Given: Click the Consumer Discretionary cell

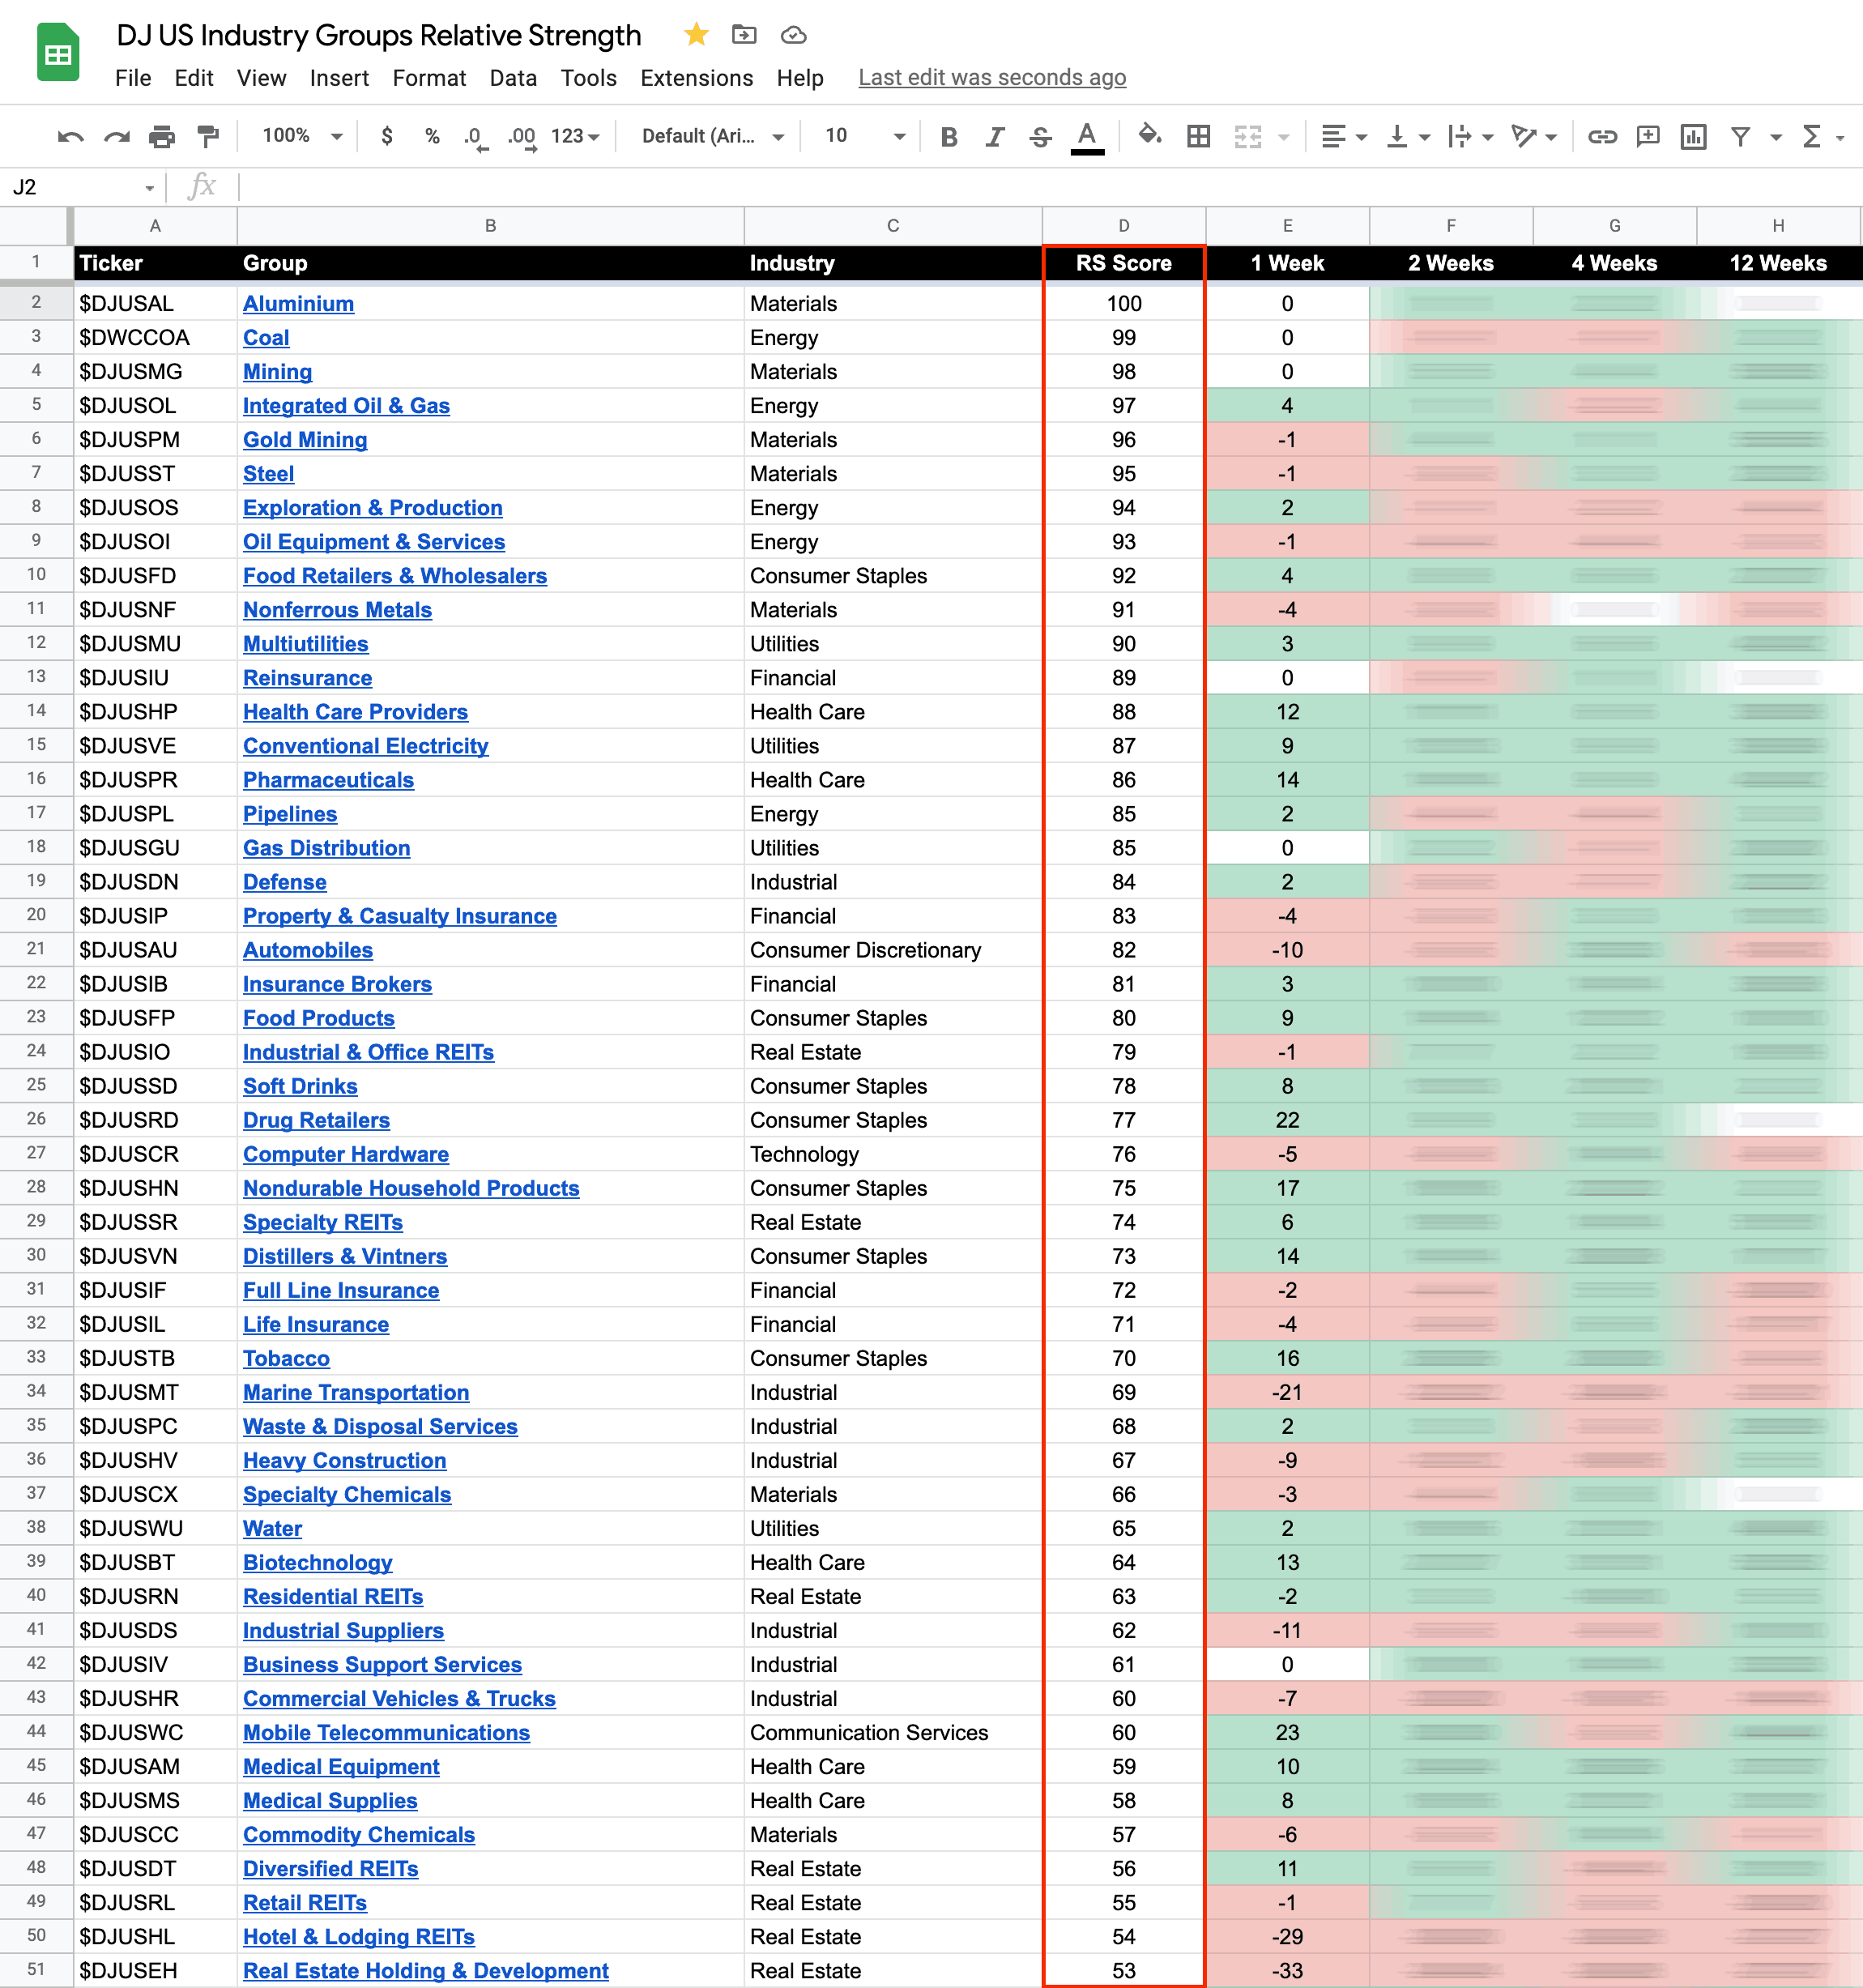Looking at the screenshot, I should pyautogui.click(x=893, y=950).
